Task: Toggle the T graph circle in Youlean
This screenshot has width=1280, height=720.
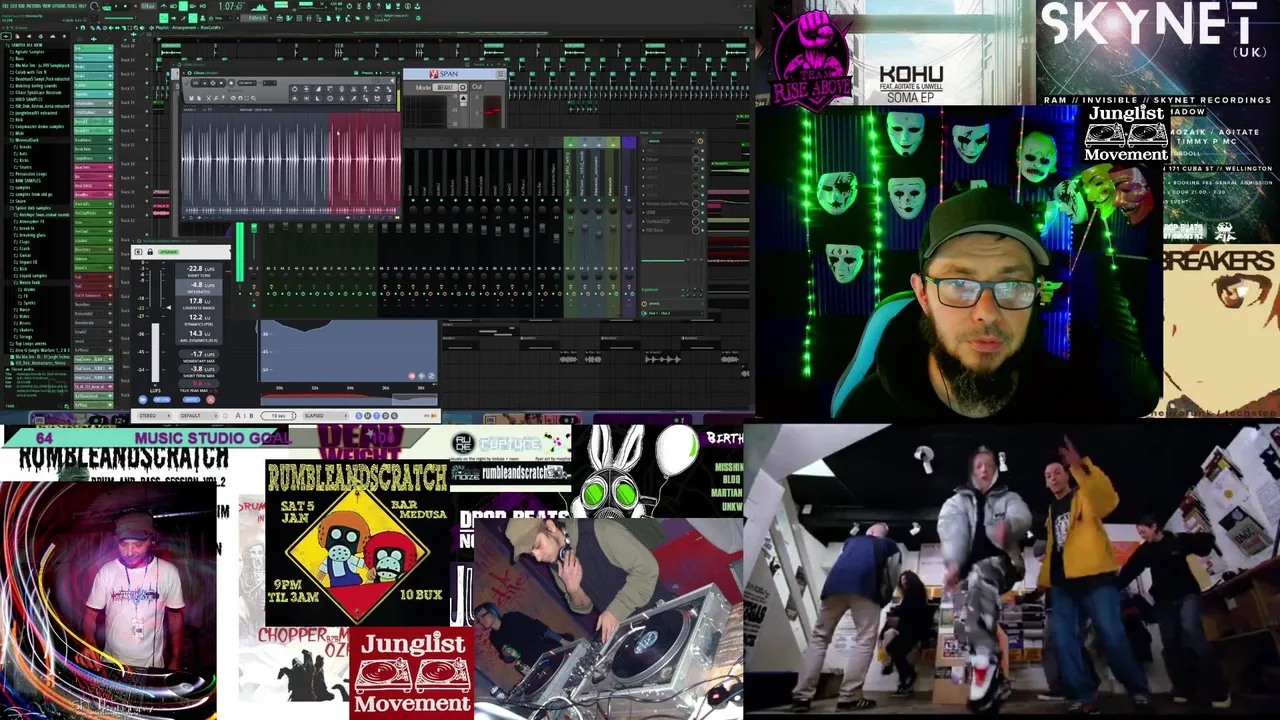Action: (x=376, y=416)
